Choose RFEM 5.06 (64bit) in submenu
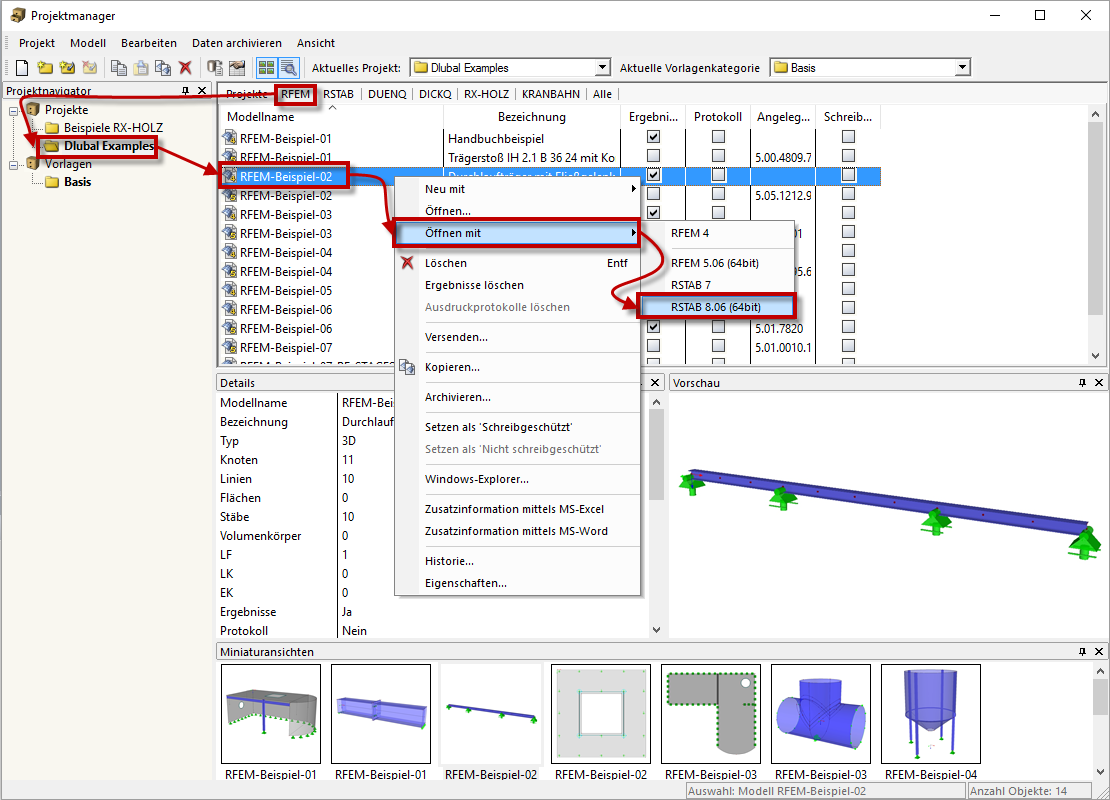The height and width of the screenshot is (800, 1110). [715, 263]
